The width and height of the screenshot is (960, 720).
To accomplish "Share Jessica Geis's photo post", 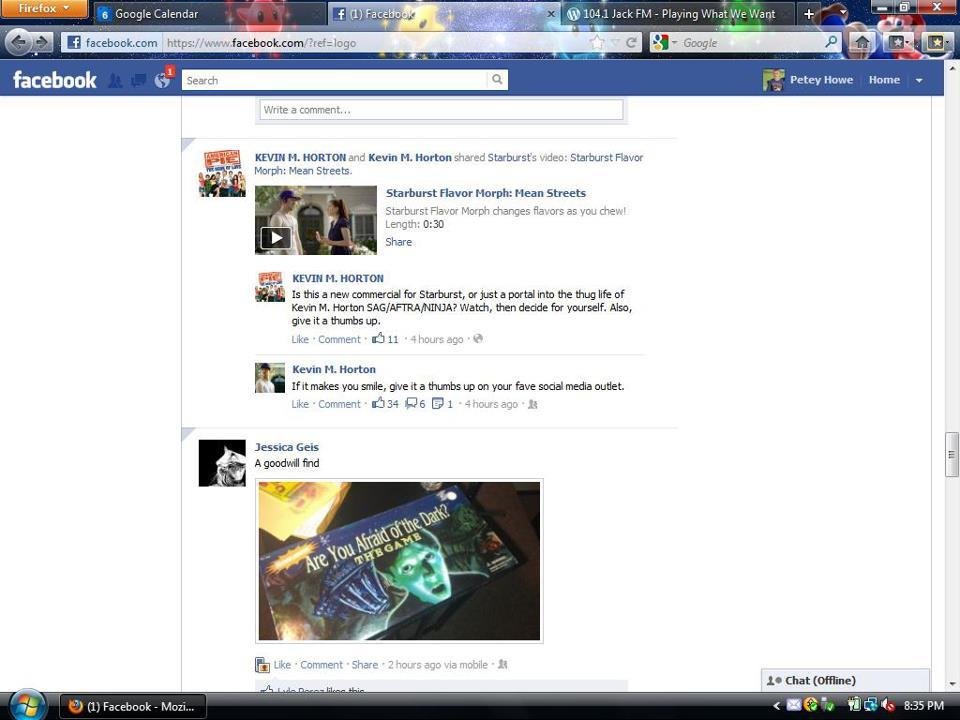I will click(x=365, y=665).
